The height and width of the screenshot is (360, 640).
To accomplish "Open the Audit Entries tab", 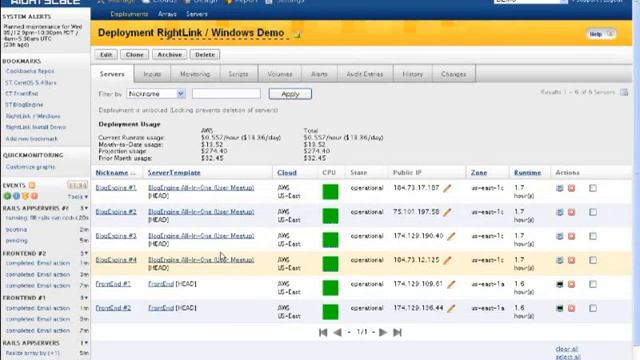I will click(x=365, y=74).
